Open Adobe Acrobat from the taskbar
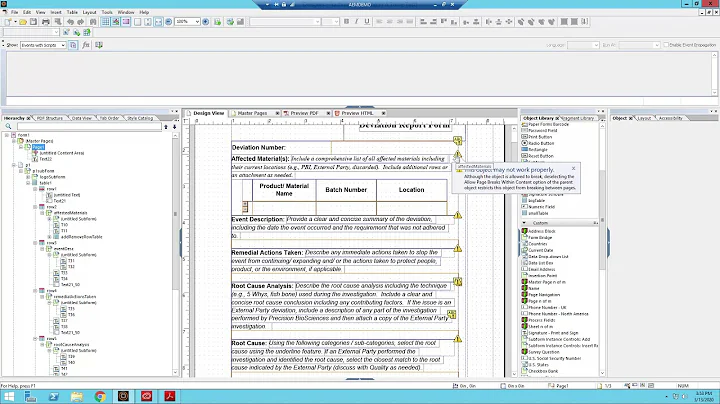This screenshot has height=404, width=720. coord(169,396)
